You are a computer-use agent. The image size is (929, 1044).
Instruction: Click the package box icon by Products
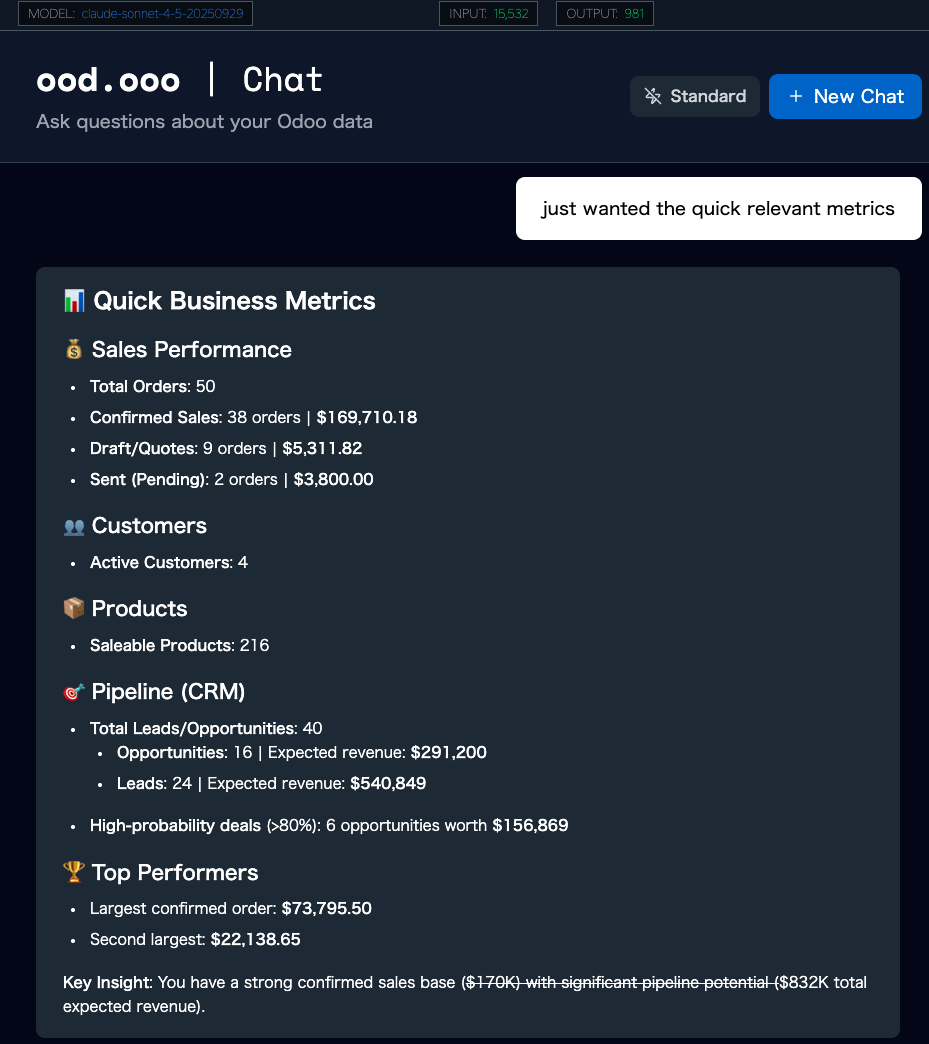[x=74, y=608]
